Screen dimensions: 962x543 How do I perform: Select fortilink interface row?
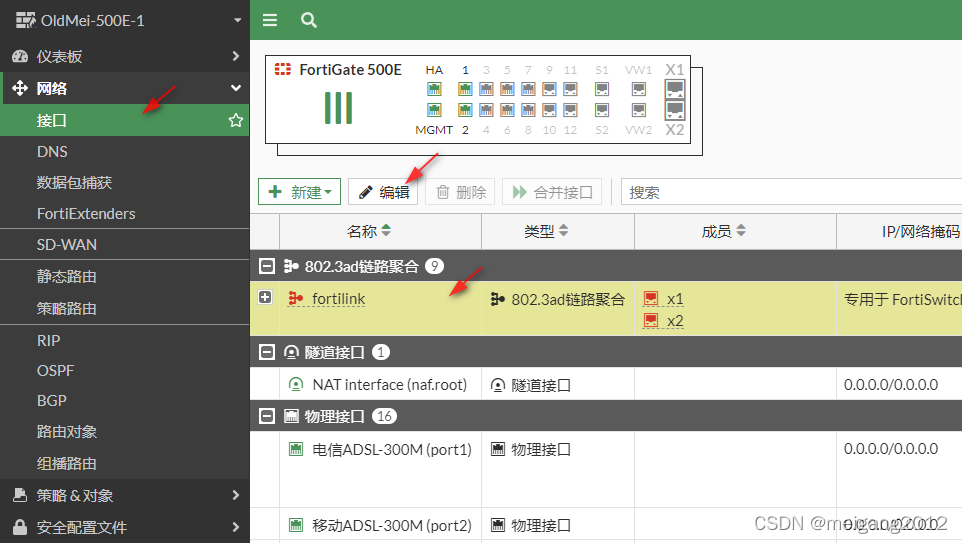point(606,309)
